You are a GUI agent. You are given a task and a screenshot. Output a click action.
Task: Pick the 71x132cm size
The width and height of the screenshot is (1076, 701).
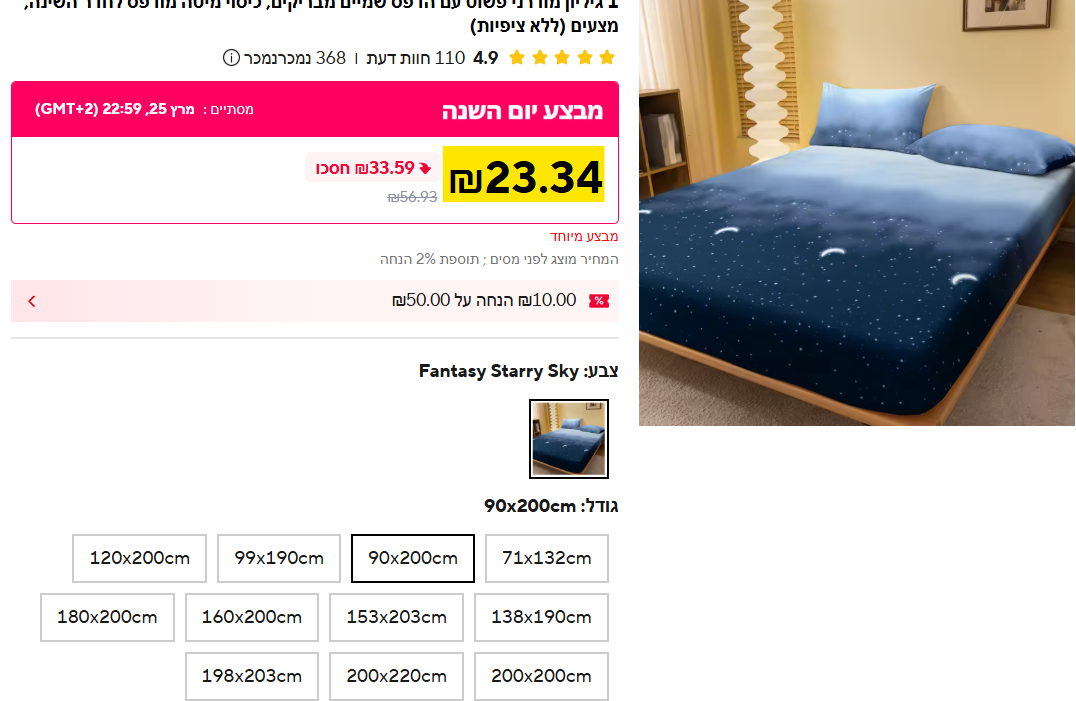[547, 558]
